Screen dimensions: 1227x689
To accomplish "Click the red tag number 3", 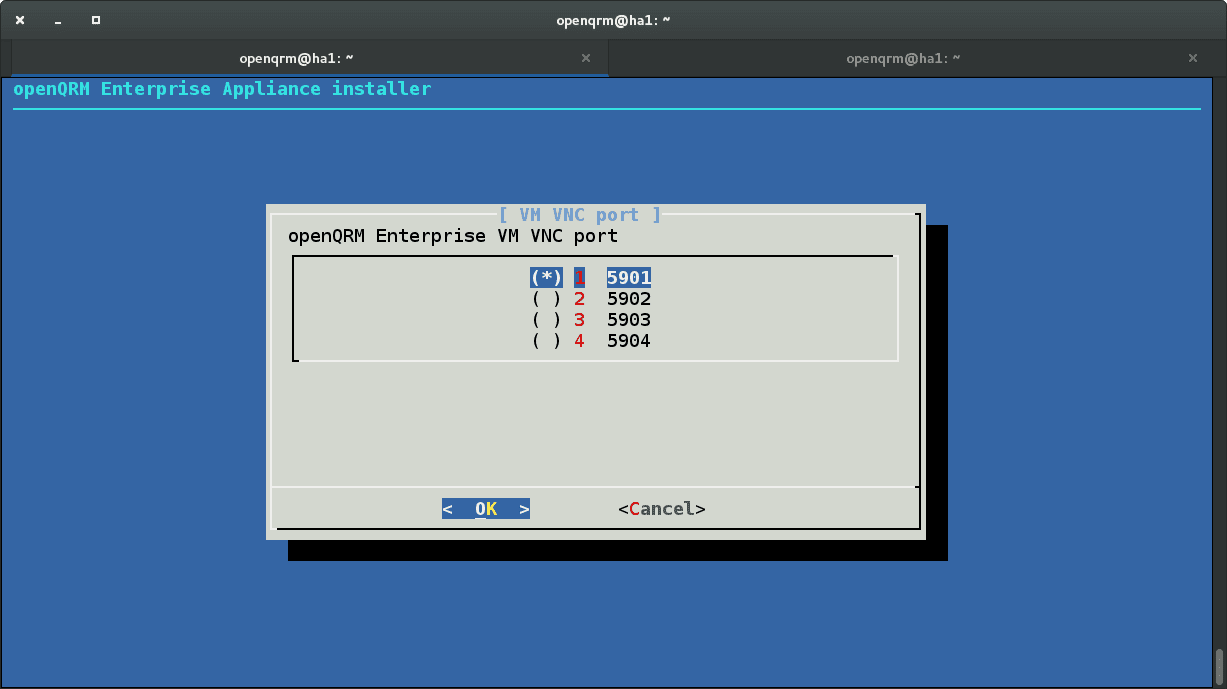I will [579, 320].
